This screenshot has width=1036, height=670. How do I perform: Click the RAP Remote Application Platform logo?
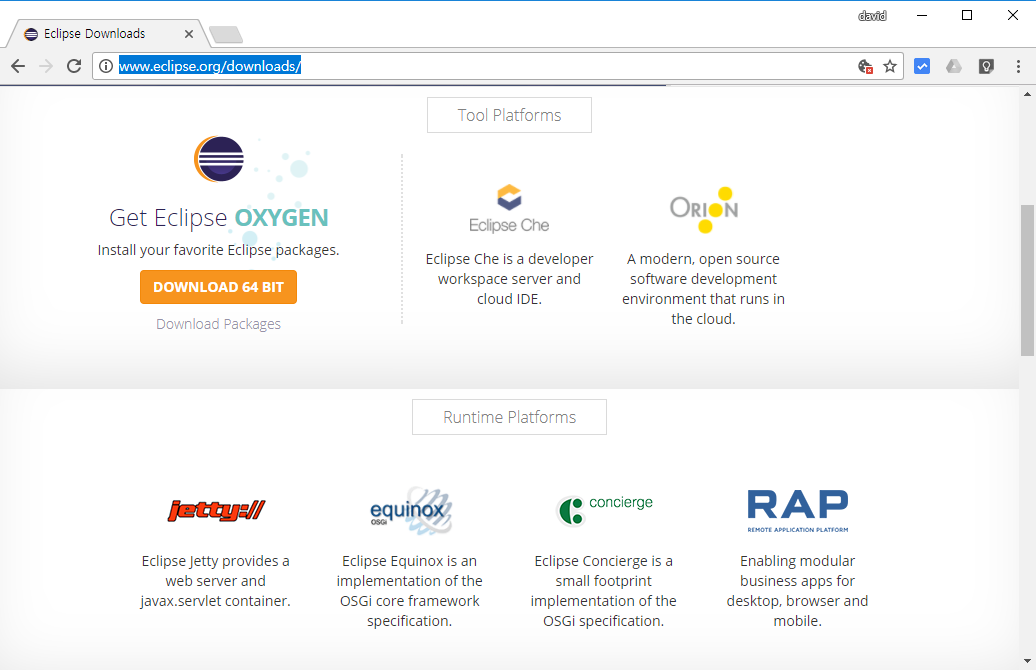click(797, 511)
